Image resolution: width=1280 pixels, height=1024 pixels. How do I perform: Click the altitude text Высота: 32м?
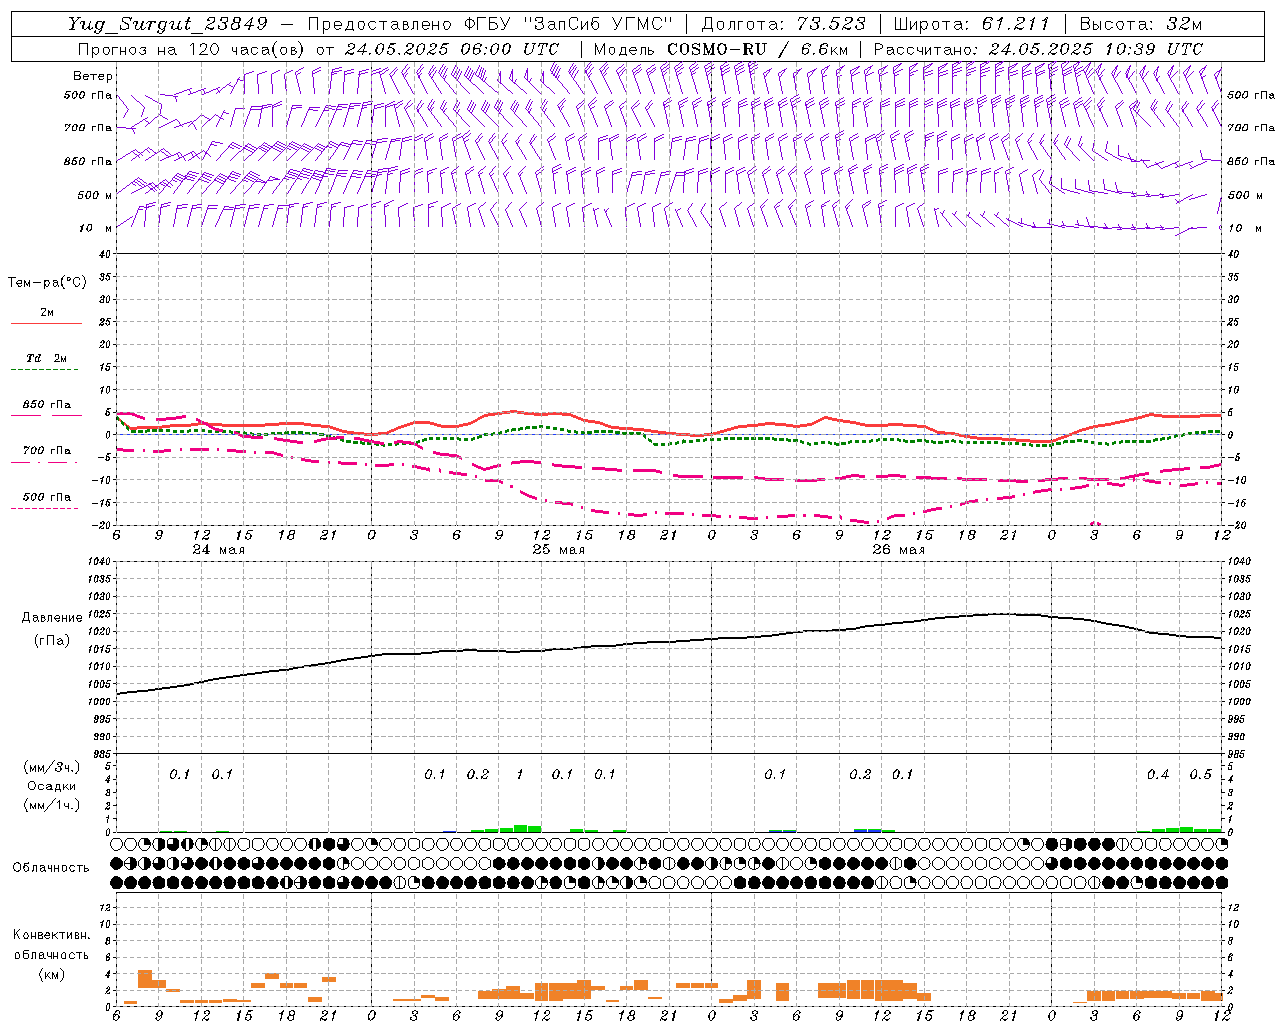click(1141, 24)
